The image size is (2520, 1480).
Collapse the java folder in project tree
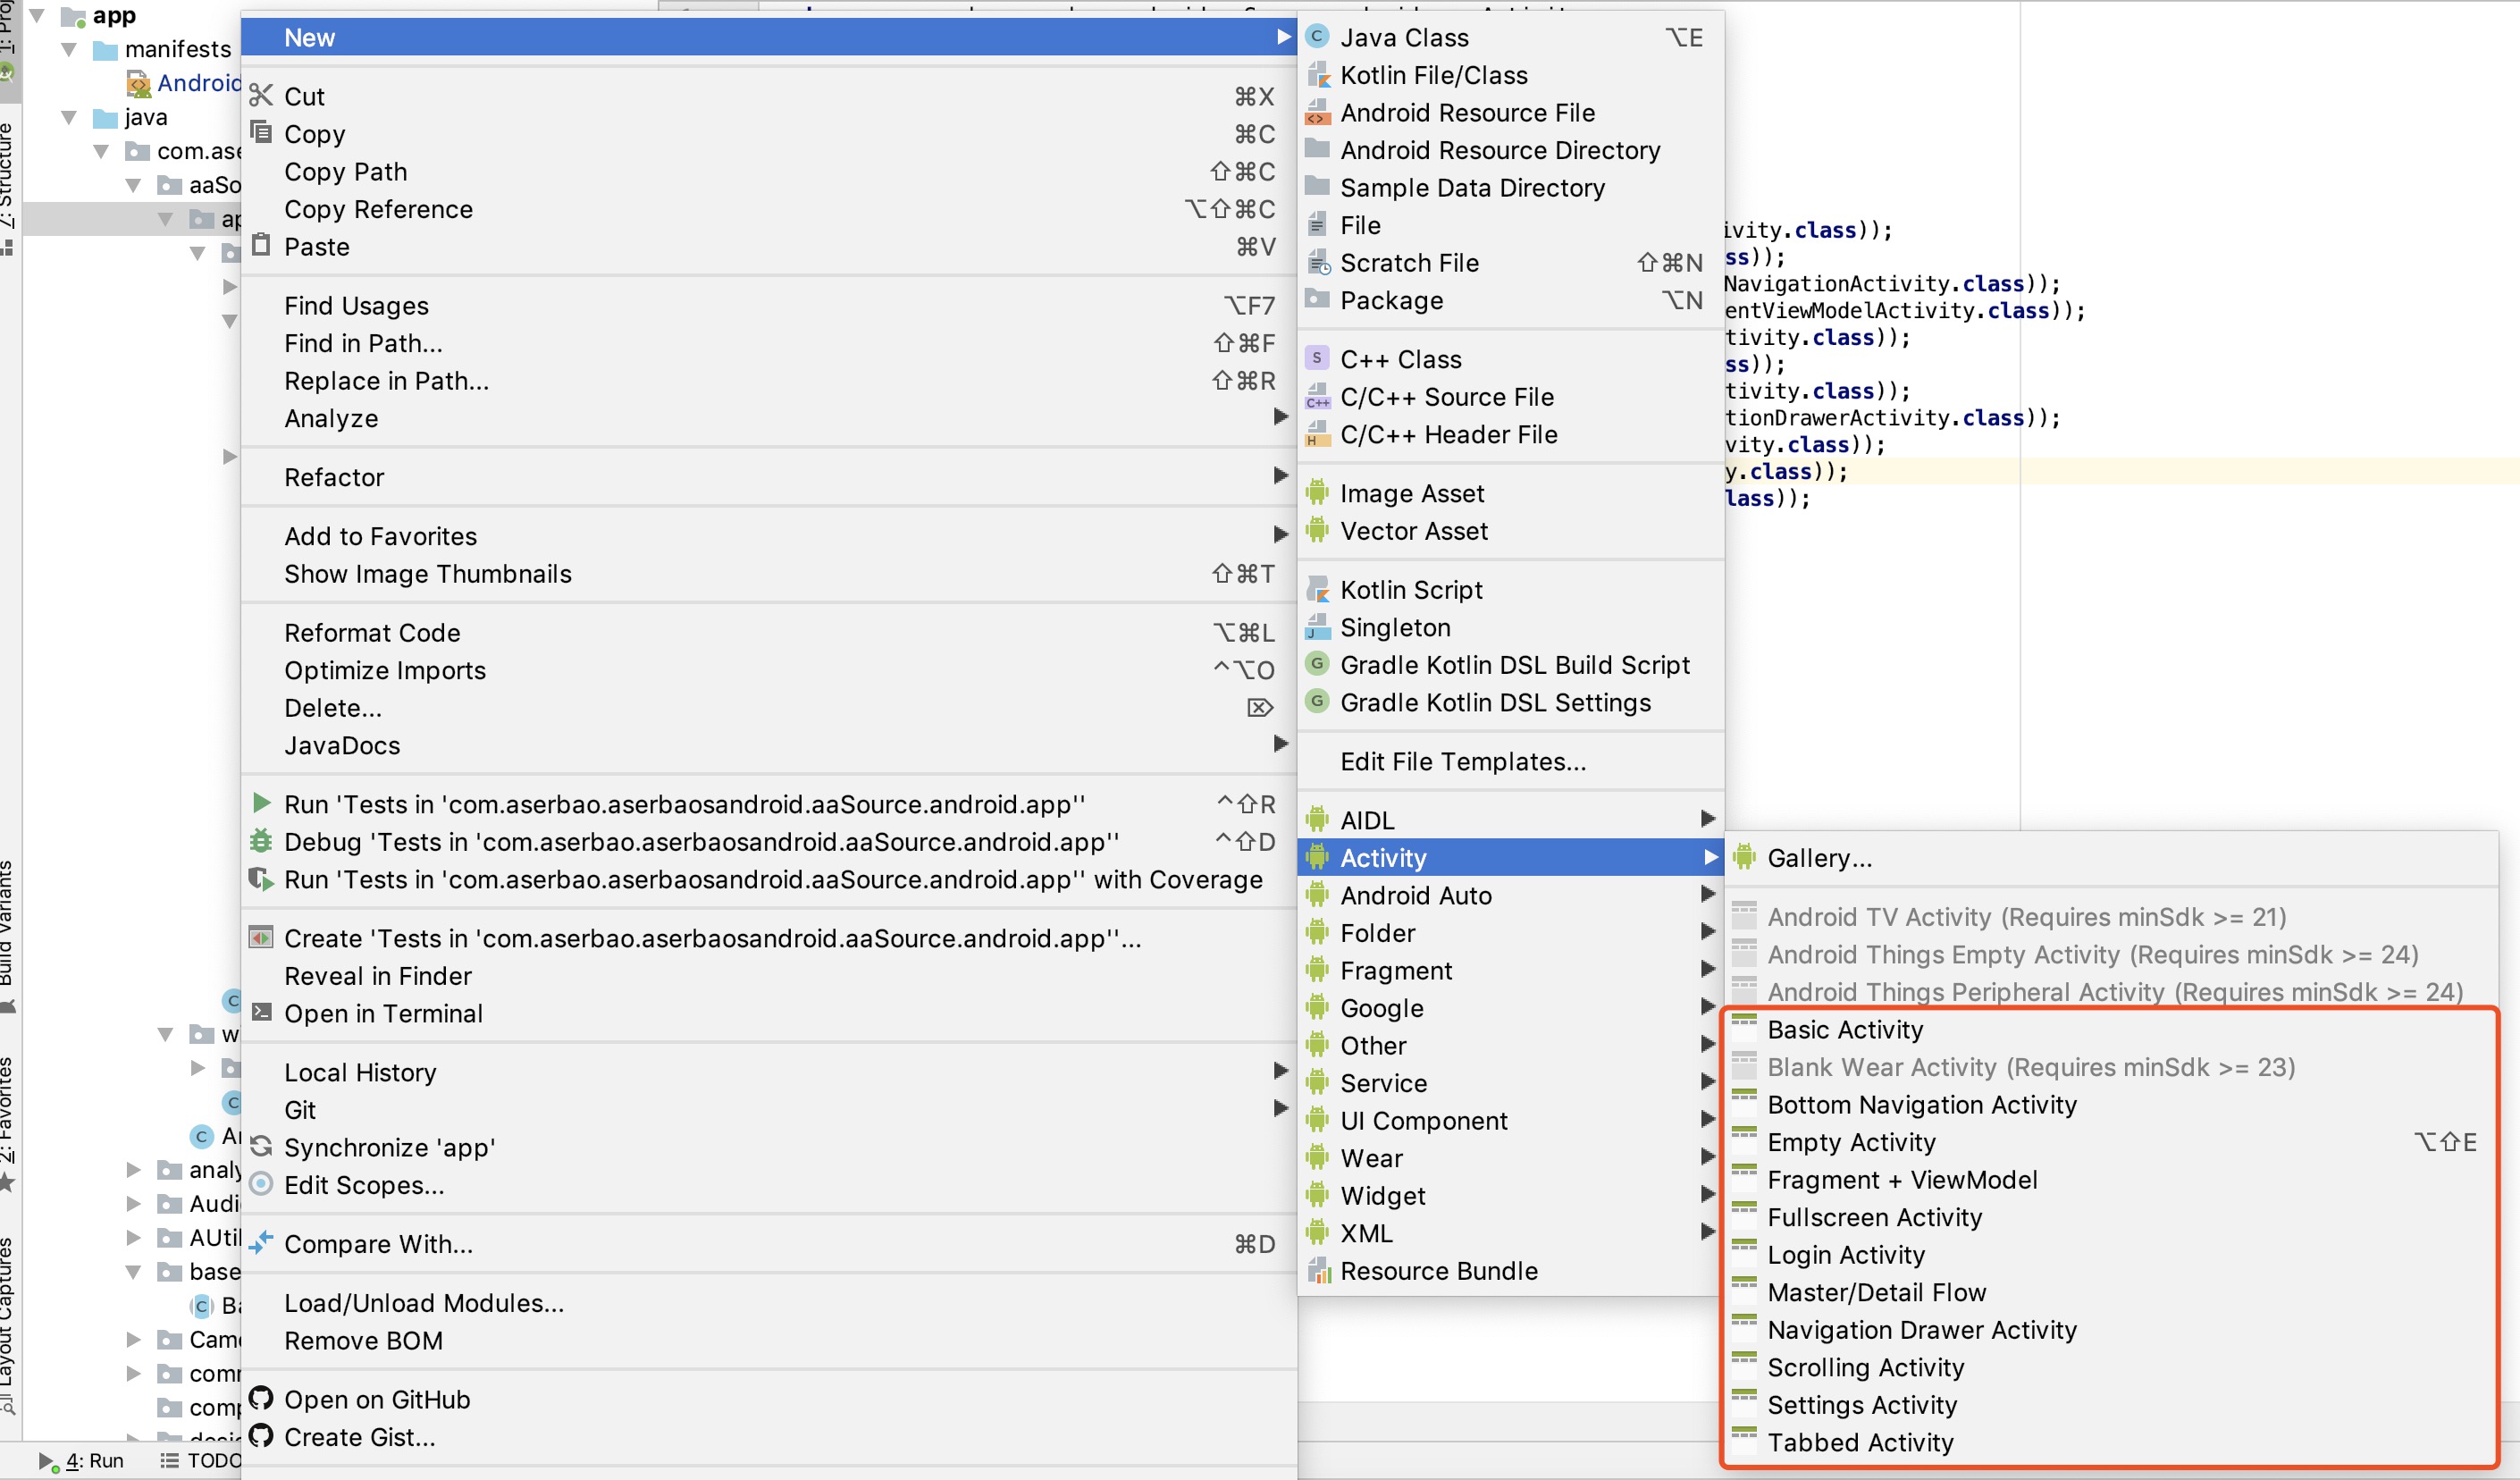69,117
